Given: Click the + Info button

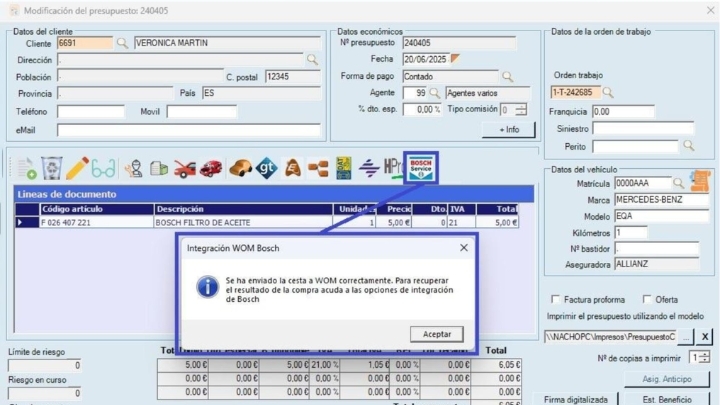Looking at the screenshot, I should pyautogui.click(x=508, y=129).
